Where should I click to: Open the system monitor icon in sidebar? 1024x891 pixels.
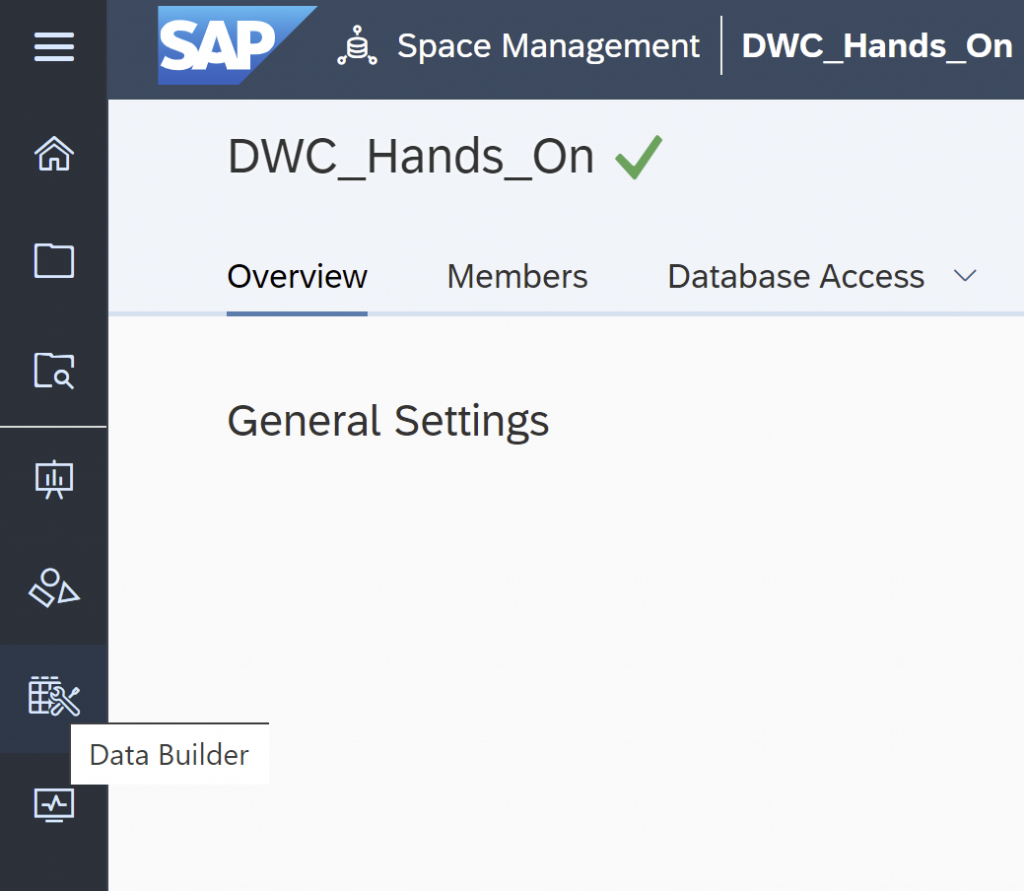[54, 805]
